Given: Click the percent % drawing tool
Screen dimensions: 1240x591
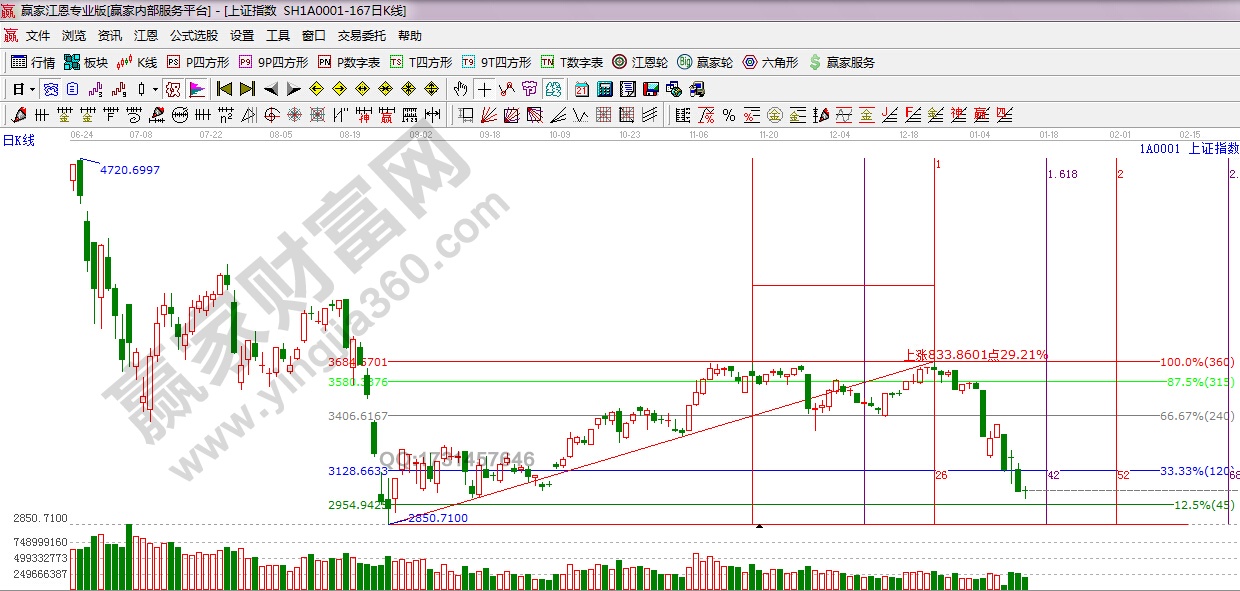Looking at the screenshot, I should [729, 115].
